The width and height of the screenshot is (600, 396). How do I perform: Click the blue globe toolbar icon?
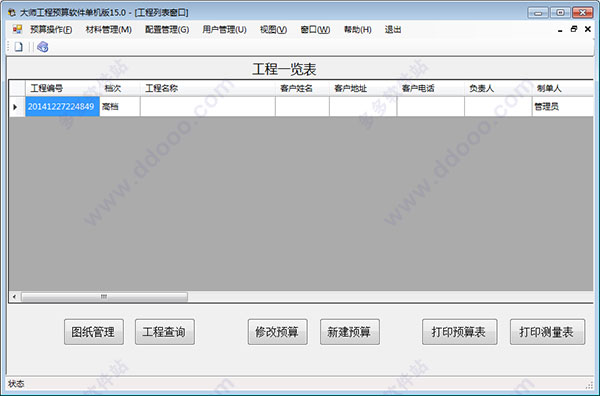pyautogui.click(x=42, y=47)
